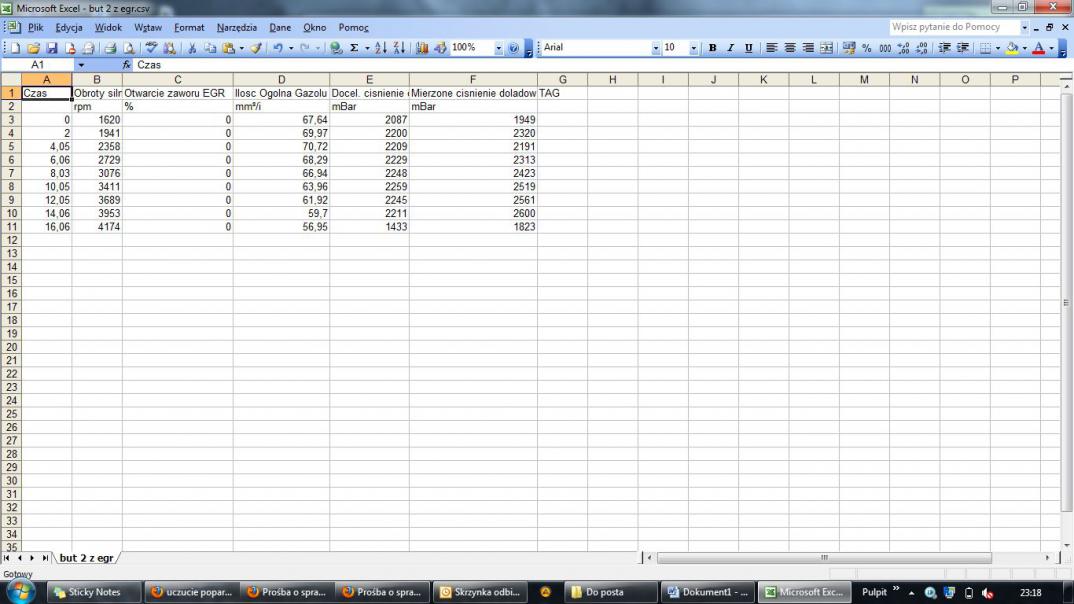
Task: Open the Format menu
Action: (x=189, y=27)
